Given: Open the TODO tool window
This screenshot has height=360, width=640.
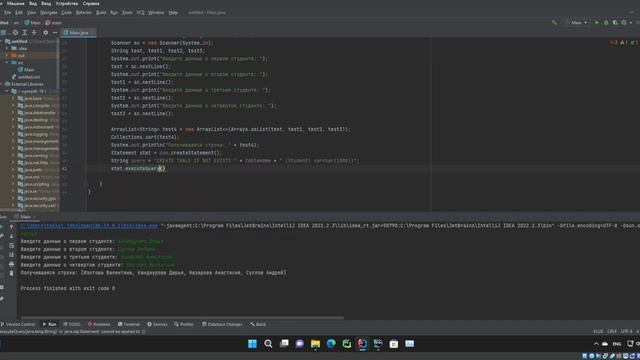Looking at the screenshot, I should point(72,324).
